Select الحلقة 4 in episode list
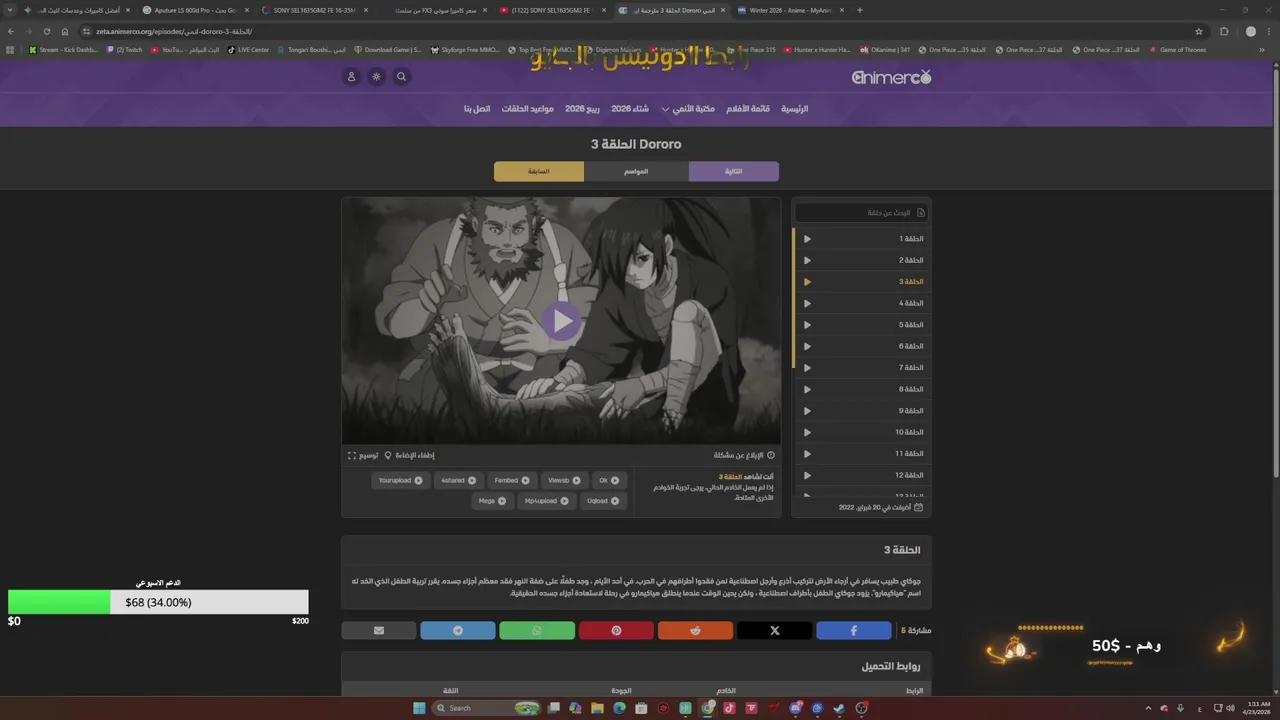The image size is (1280, 720). click(863, 303)
